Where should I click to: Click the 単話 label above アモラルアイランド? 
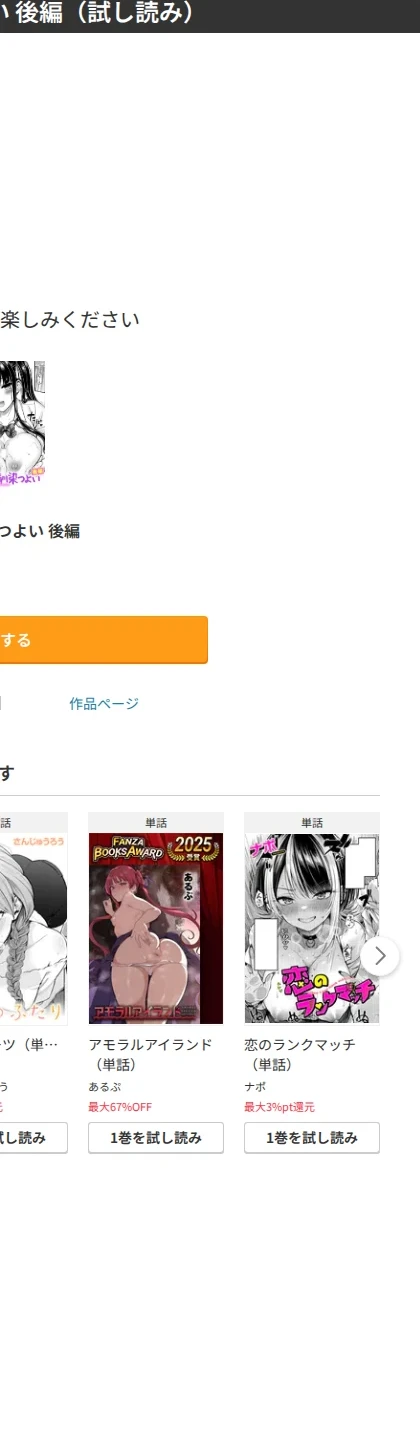coord(156,823)
